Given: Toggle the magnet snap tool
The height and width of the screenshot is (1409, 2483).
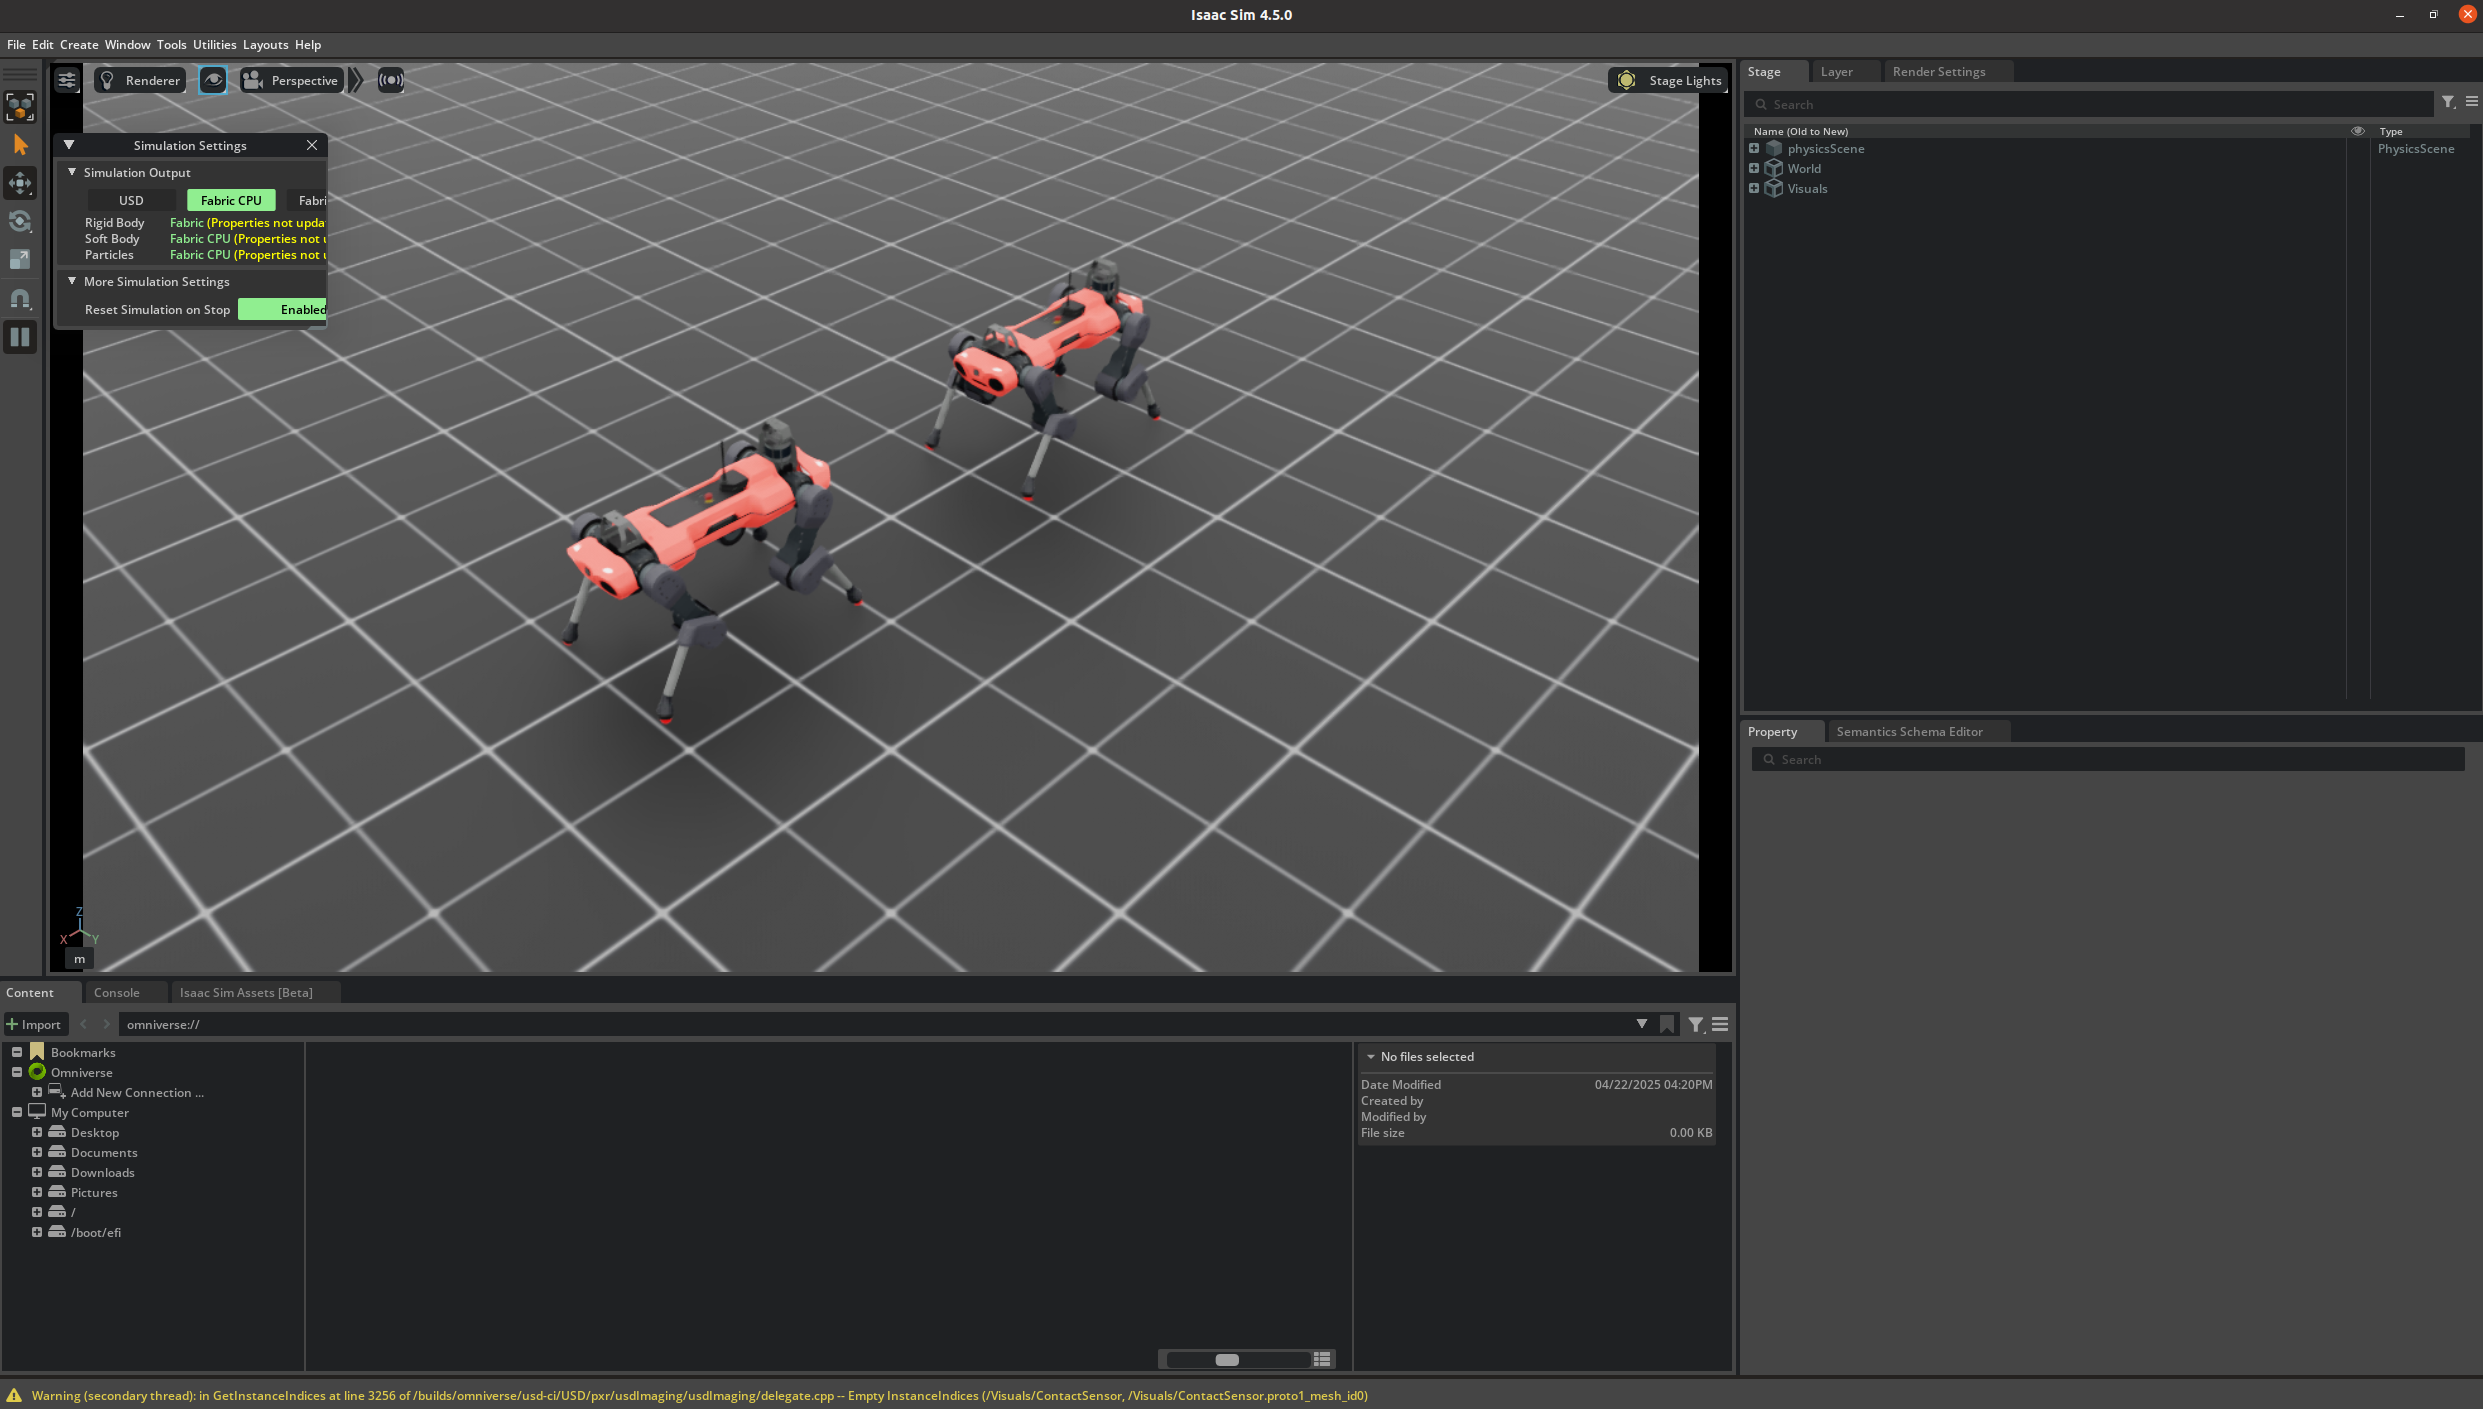Looking at the screenshot, I should pyautogui.click(x=20, y=298).
